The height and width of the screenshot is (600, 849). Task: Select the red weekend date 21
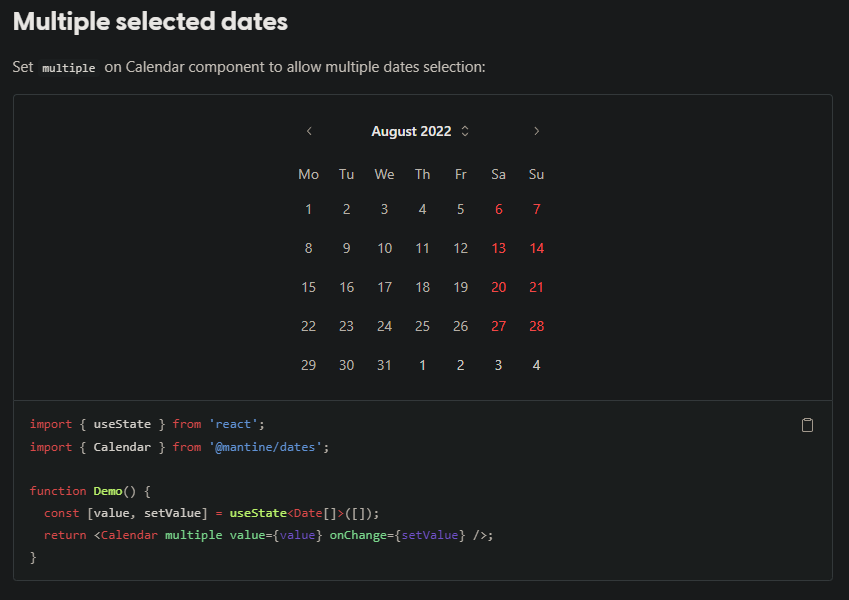[x=537, y=287]
